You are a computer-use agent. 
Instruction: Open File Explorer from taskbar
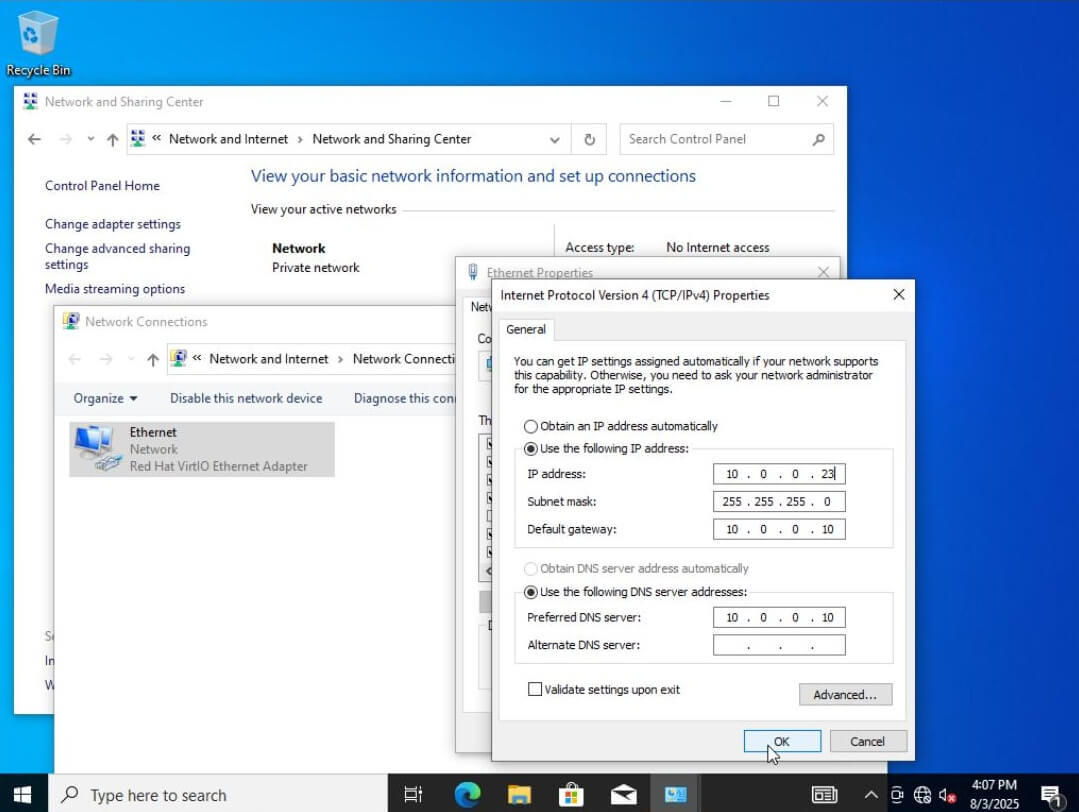(519, 795)
